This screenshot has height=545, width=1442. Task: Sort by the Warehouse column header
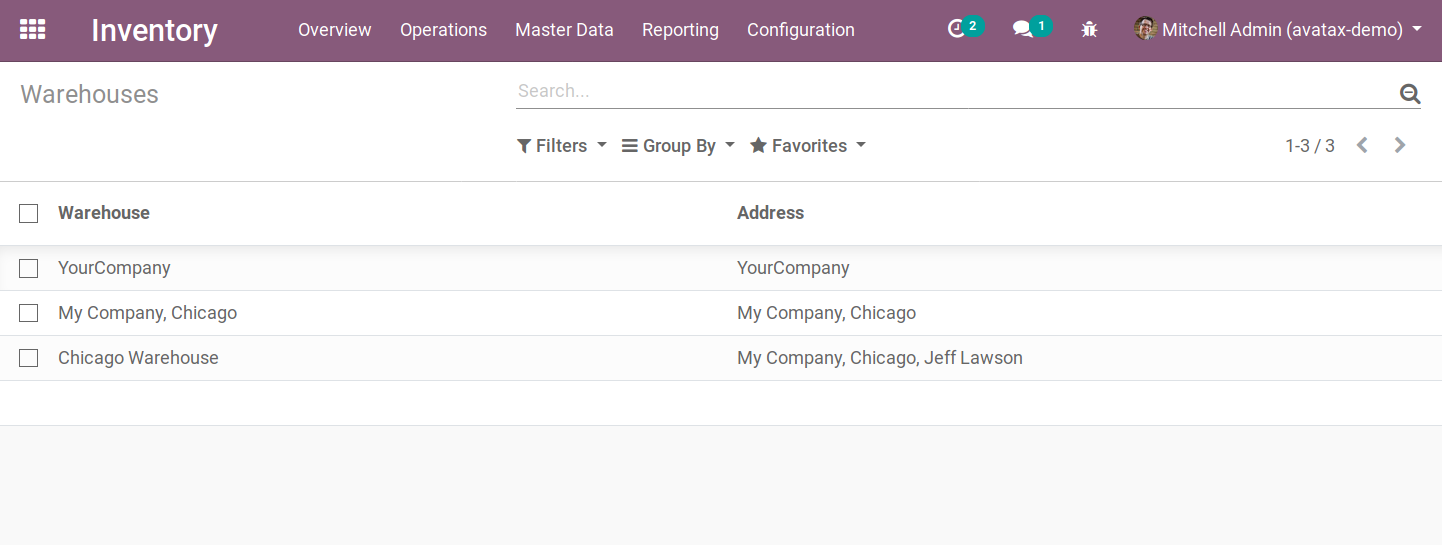coord(104,213)
